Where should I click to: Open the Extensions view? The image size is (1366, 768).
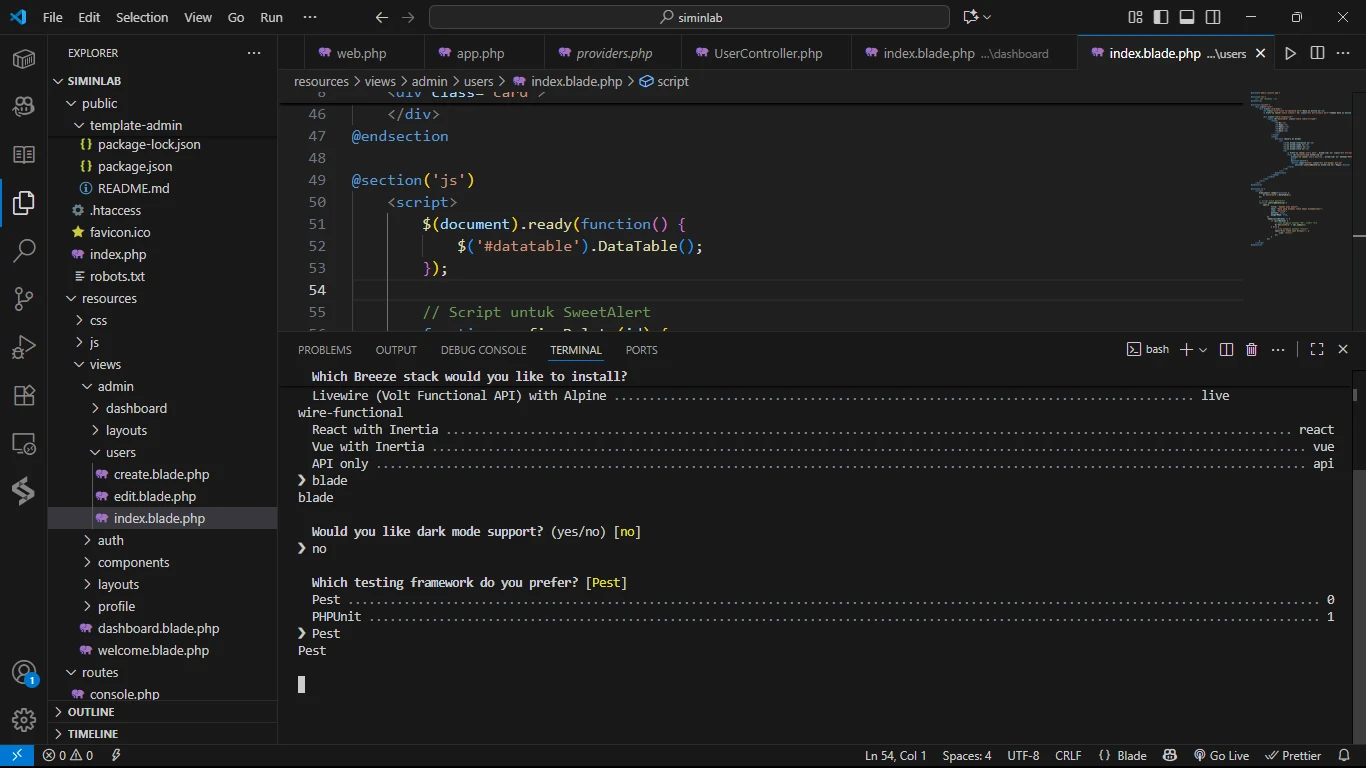[24, 395]
